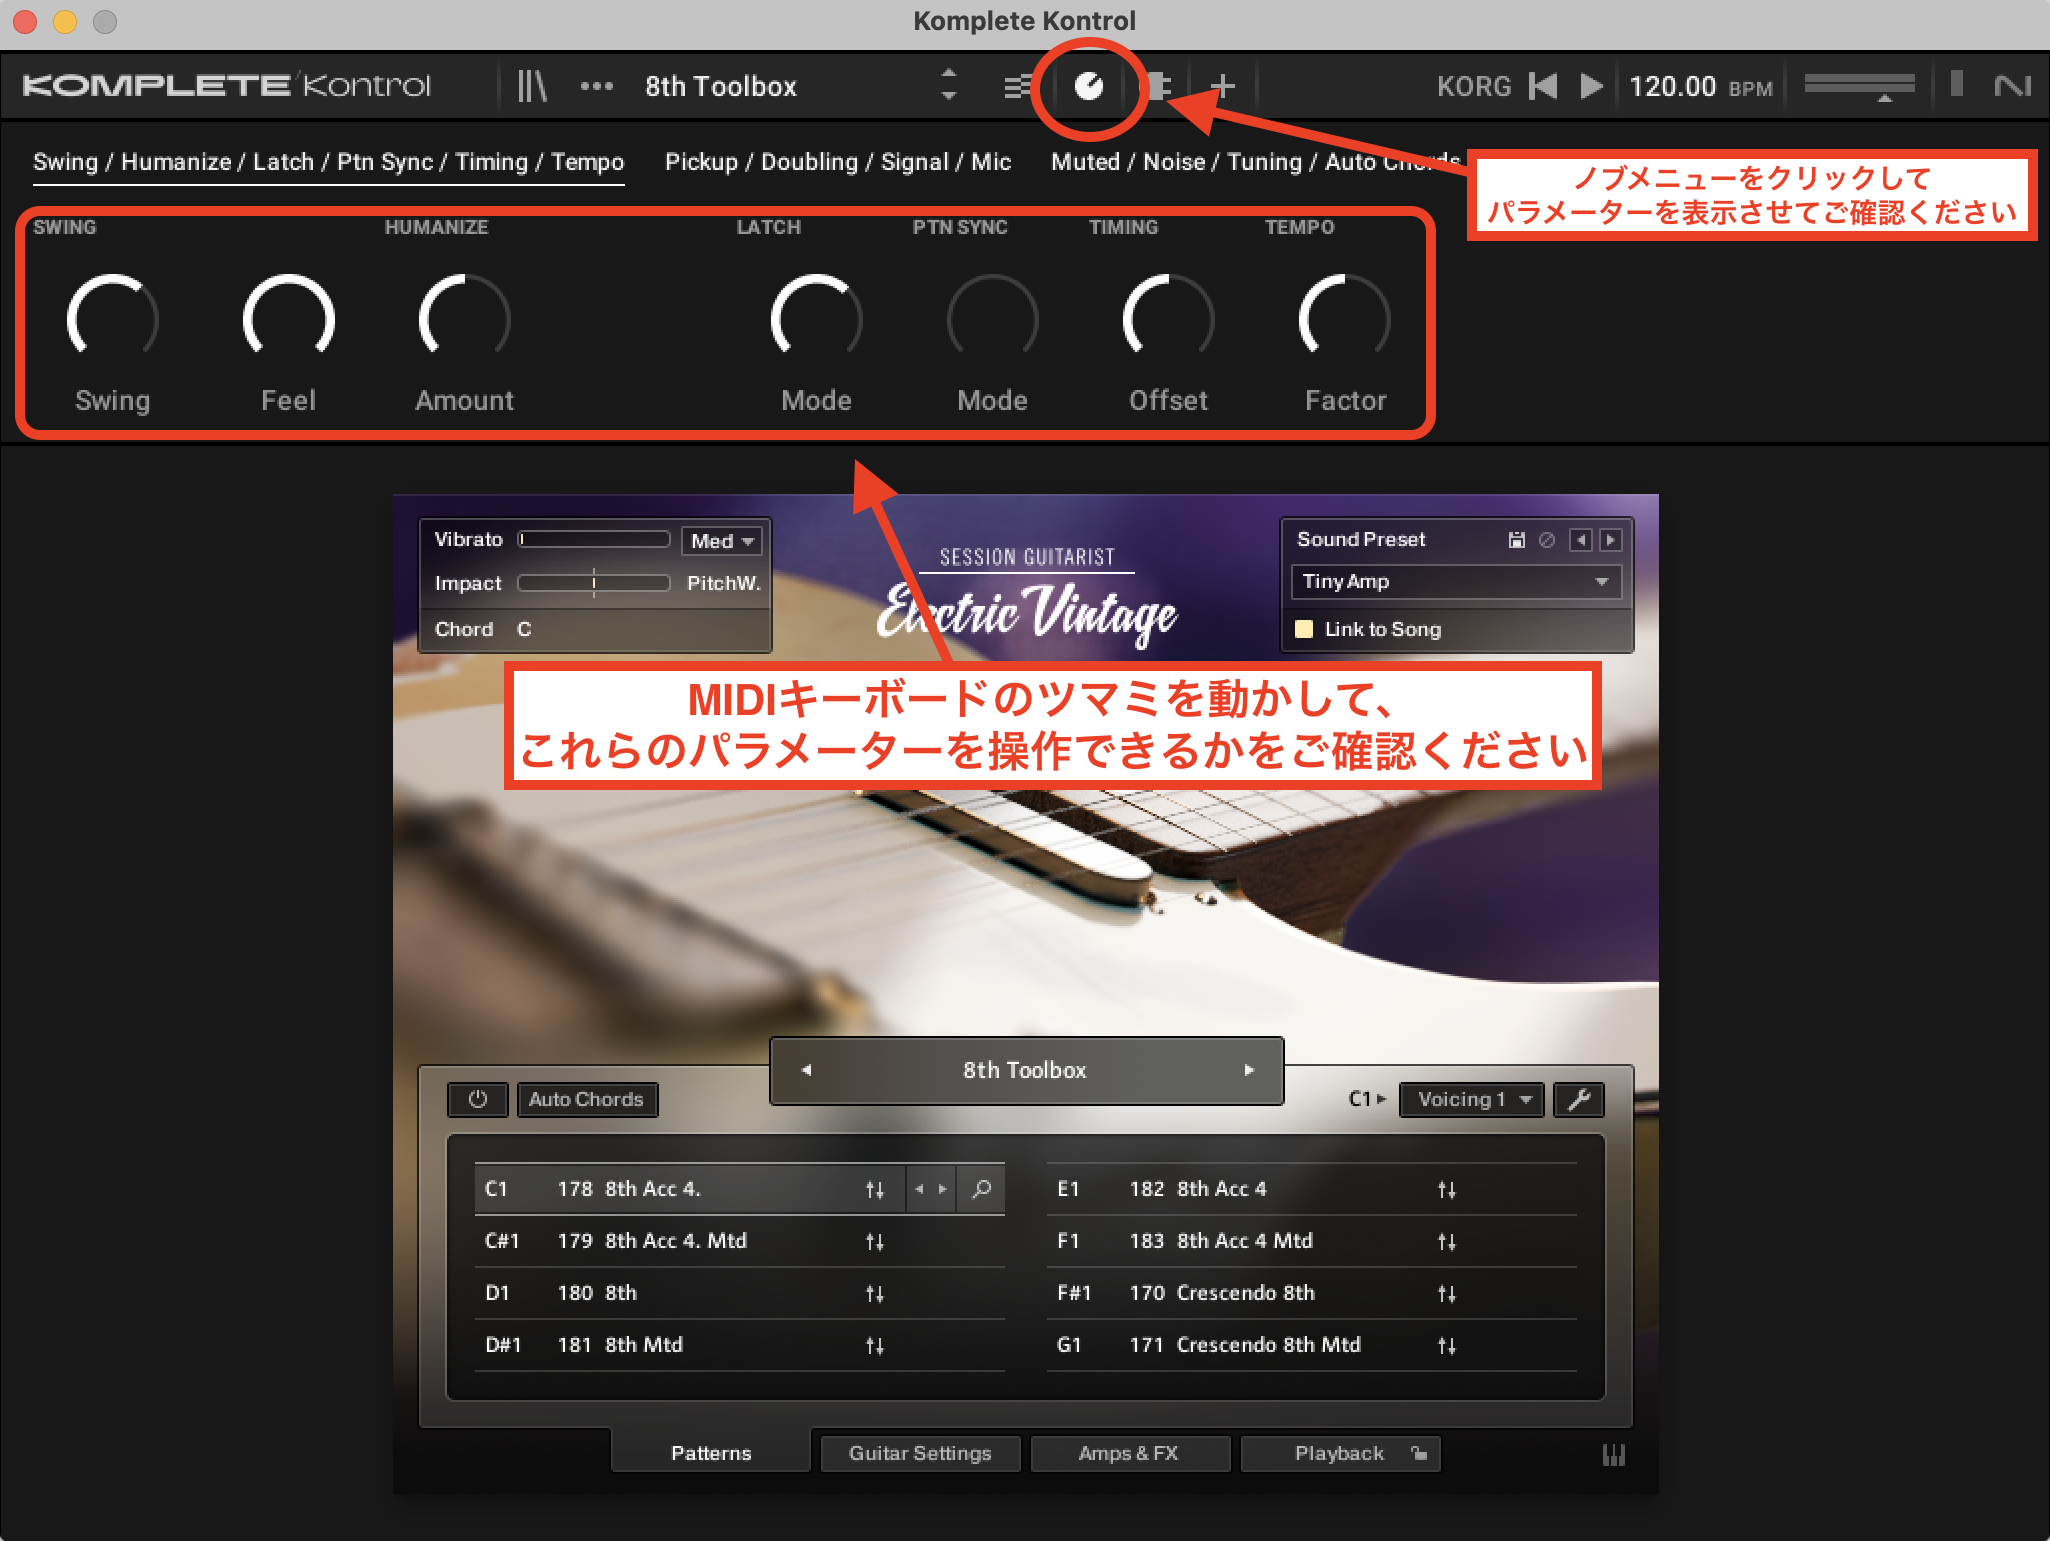Show the knob parameter view
Screen dimensions: 2050x1541
coord(1088,86)
